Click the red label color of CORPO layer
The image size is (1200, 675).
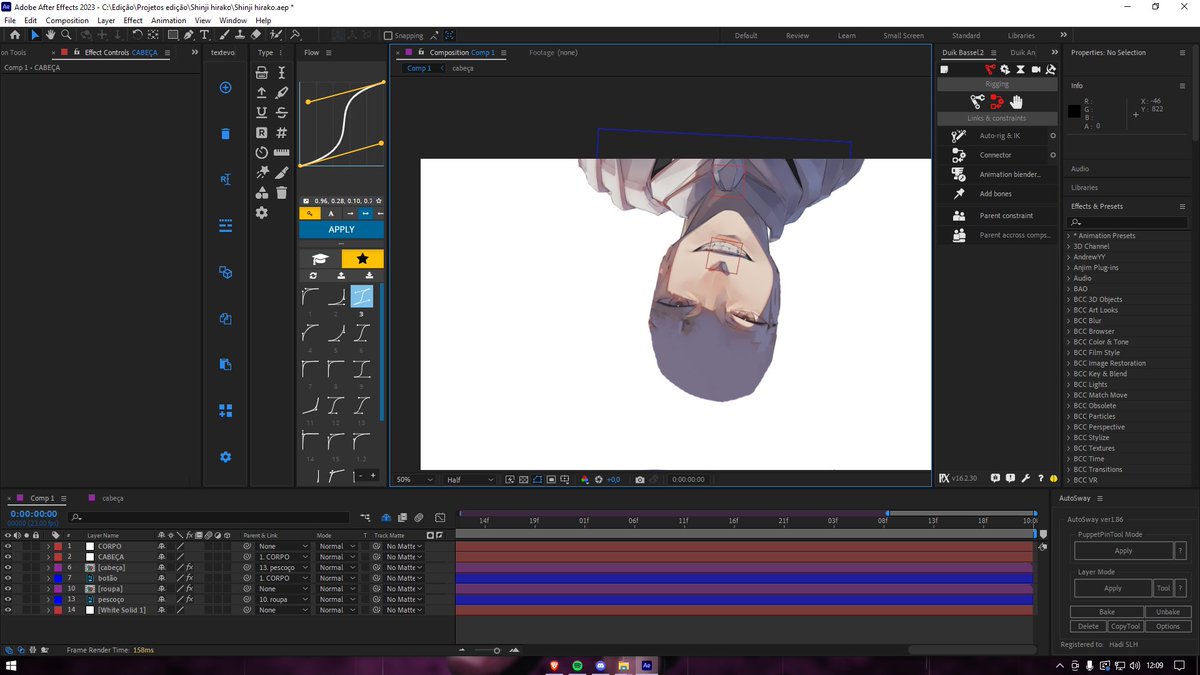click(58, 546)
